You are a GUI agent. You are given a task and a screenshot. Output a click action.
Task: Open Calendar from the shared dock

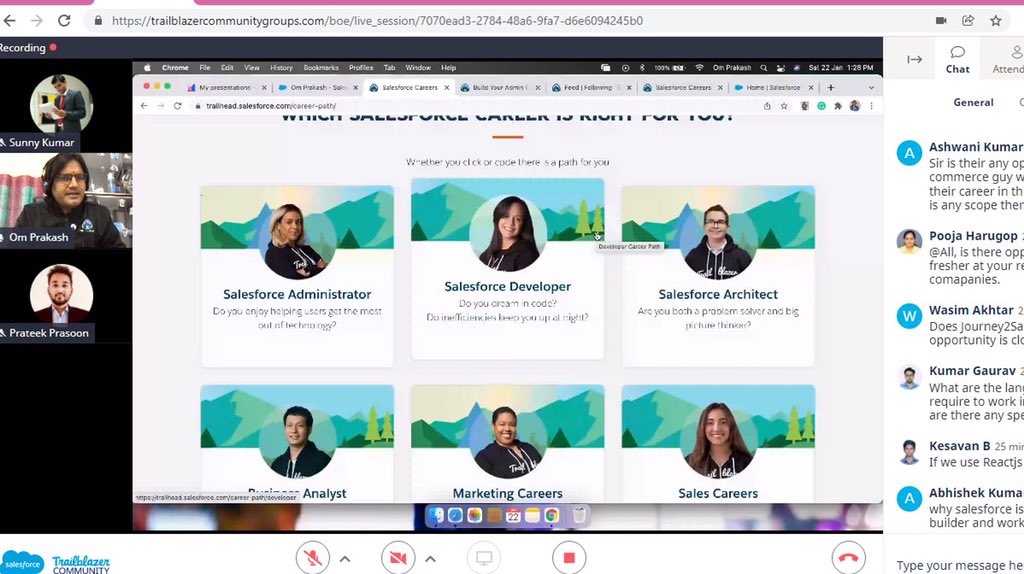click(x=513, y=516)
